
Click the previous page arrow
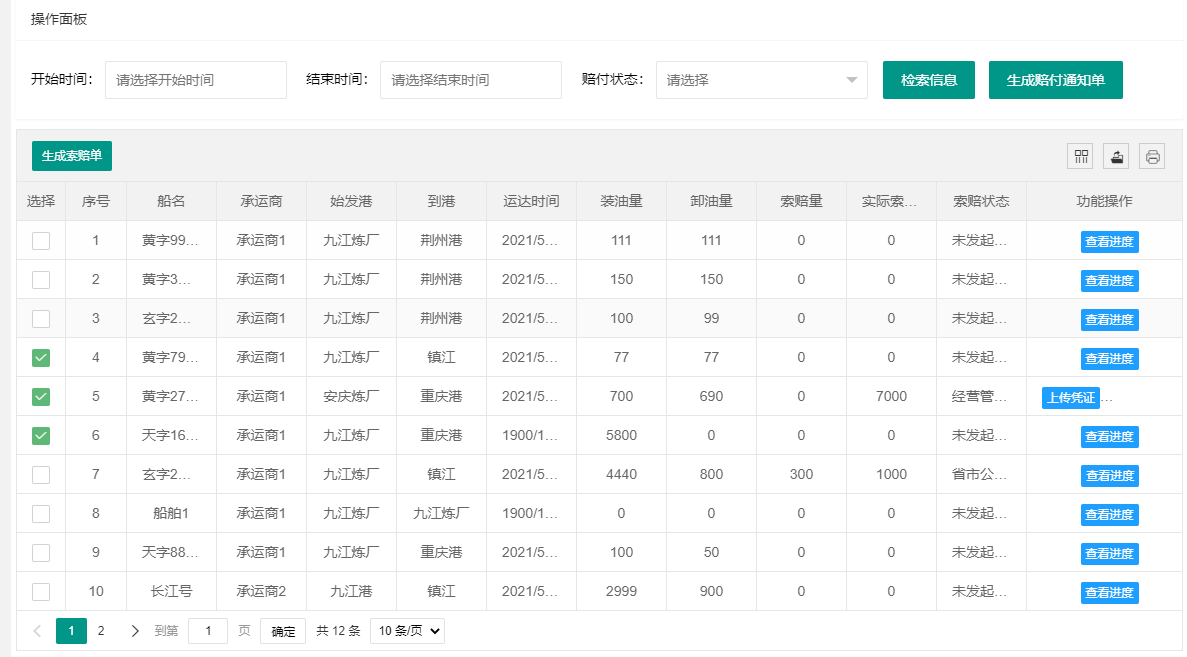click(x=38, y=631)
